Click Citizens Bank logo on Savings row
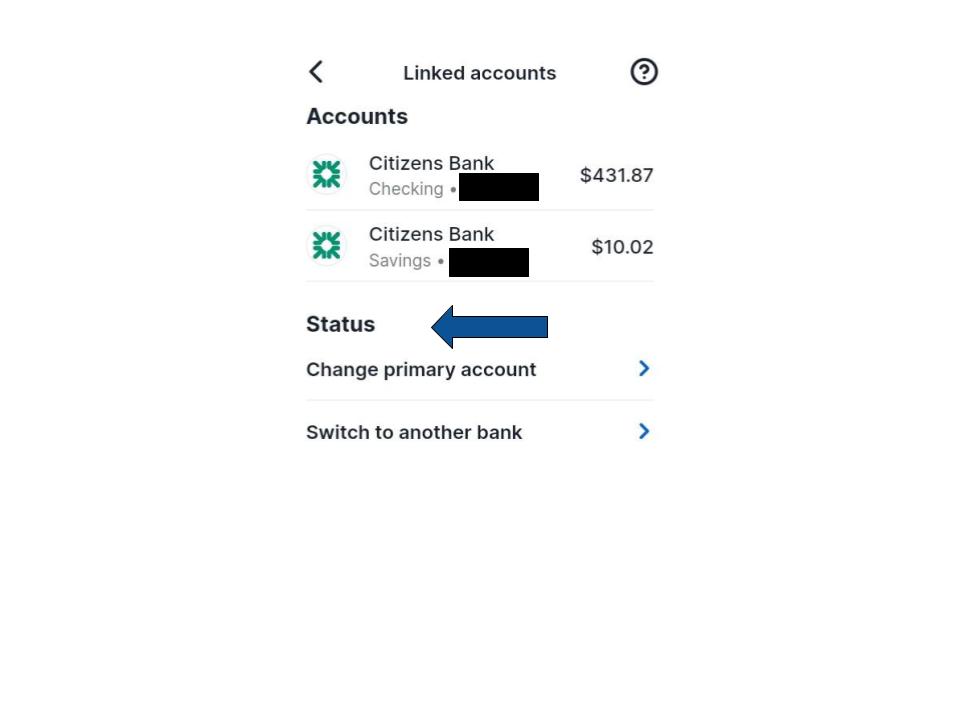Image resolution: width=960 pixels, height=720 pixels. 326,246
